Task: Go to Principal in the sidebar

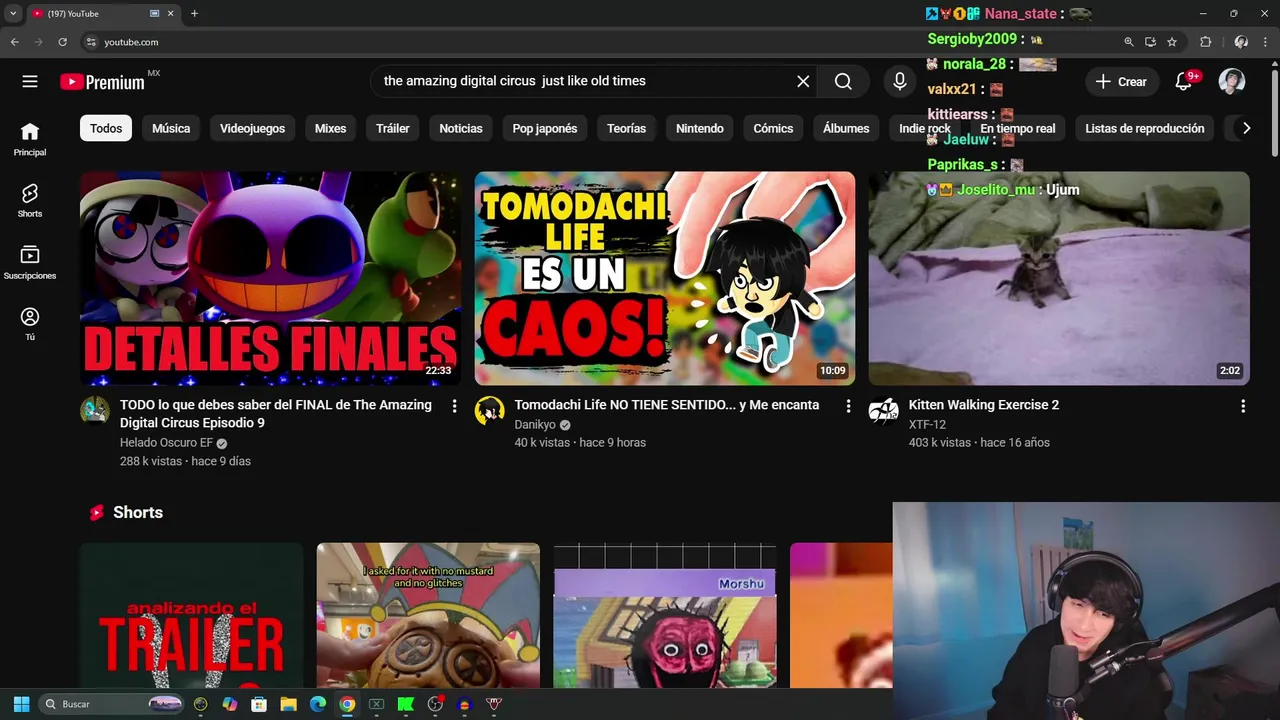Action: click(x=30, y=139)
